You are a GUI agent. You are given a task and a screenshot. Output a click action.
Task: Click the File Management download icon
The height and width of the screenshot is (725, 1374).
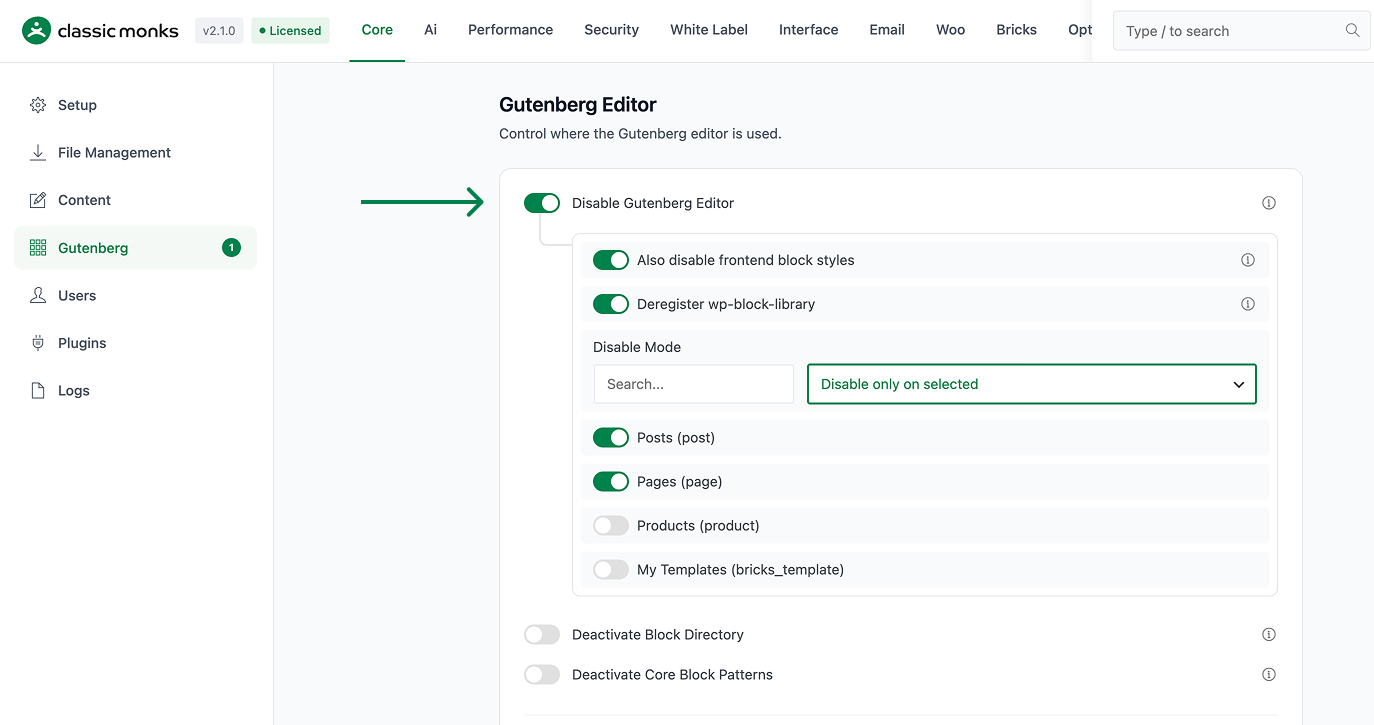[x=38, y=153]
